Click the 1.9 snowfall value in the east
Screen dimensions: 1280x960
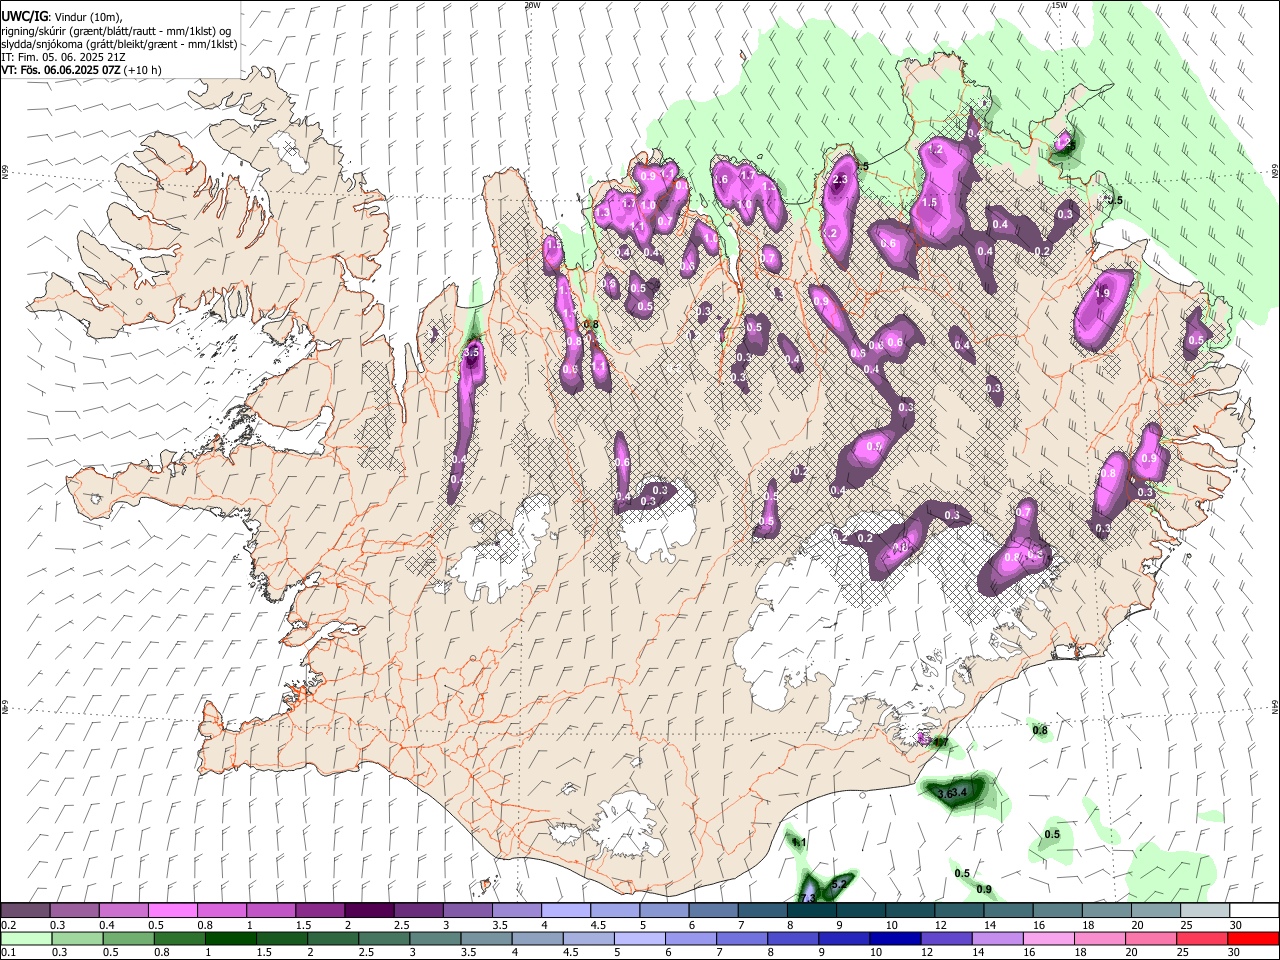point(1102,293)
